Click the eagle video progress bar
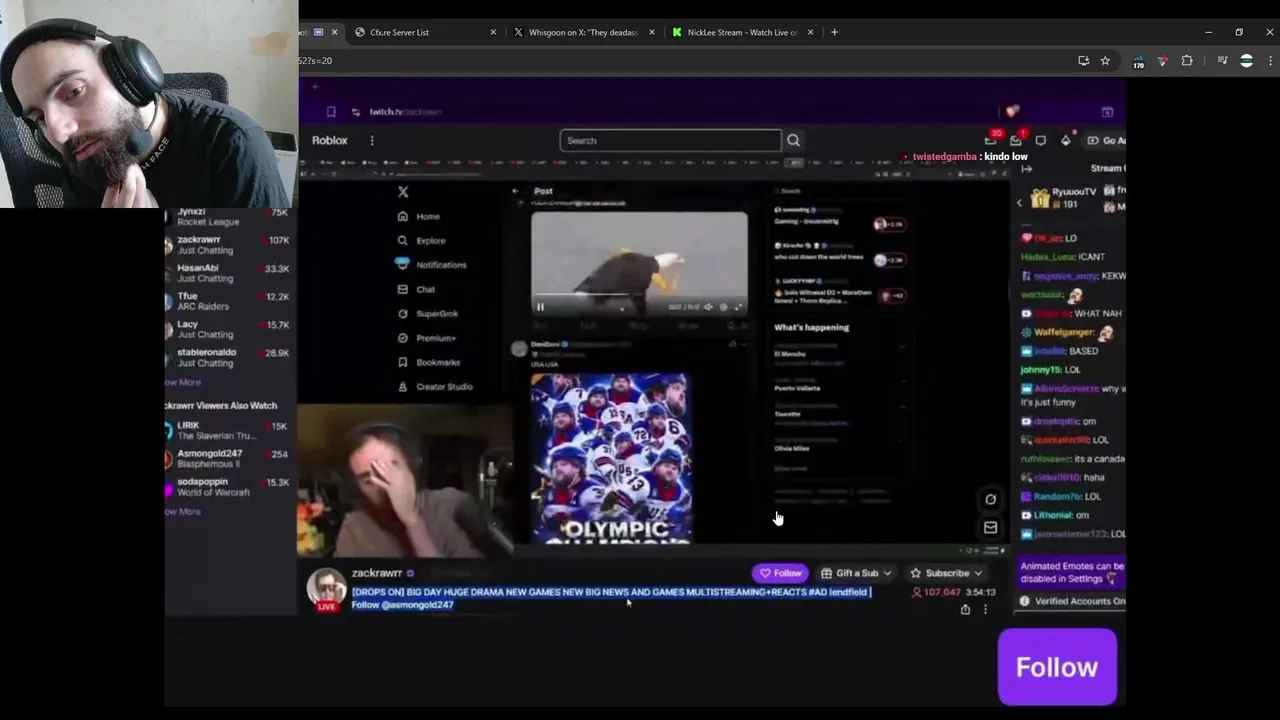The height and width of the screenshot is (720, 1280). (638, 296)
